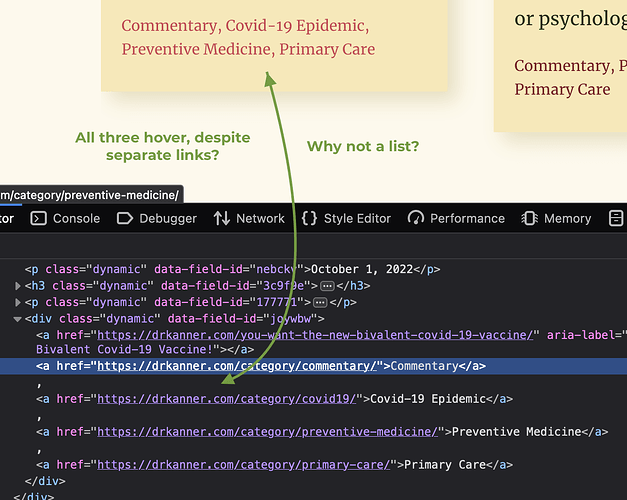This screenshot has height=500, width=627.
Task: Open the category/preventive-medicine href link
Action: click(268, 432)
